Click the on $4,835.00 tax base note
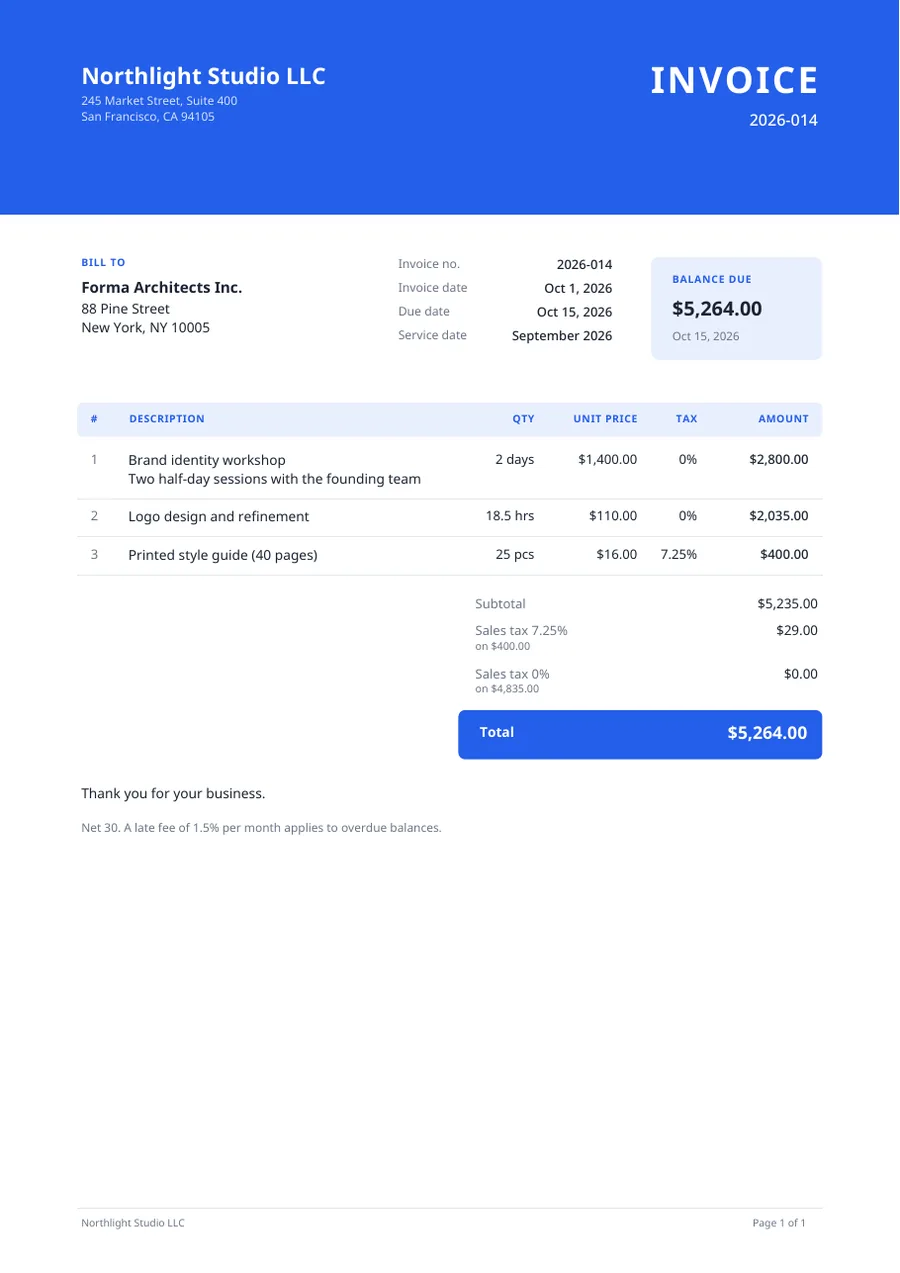This screenshot has width=900, height=1273. pyautogui.click(x=507, y=689)
